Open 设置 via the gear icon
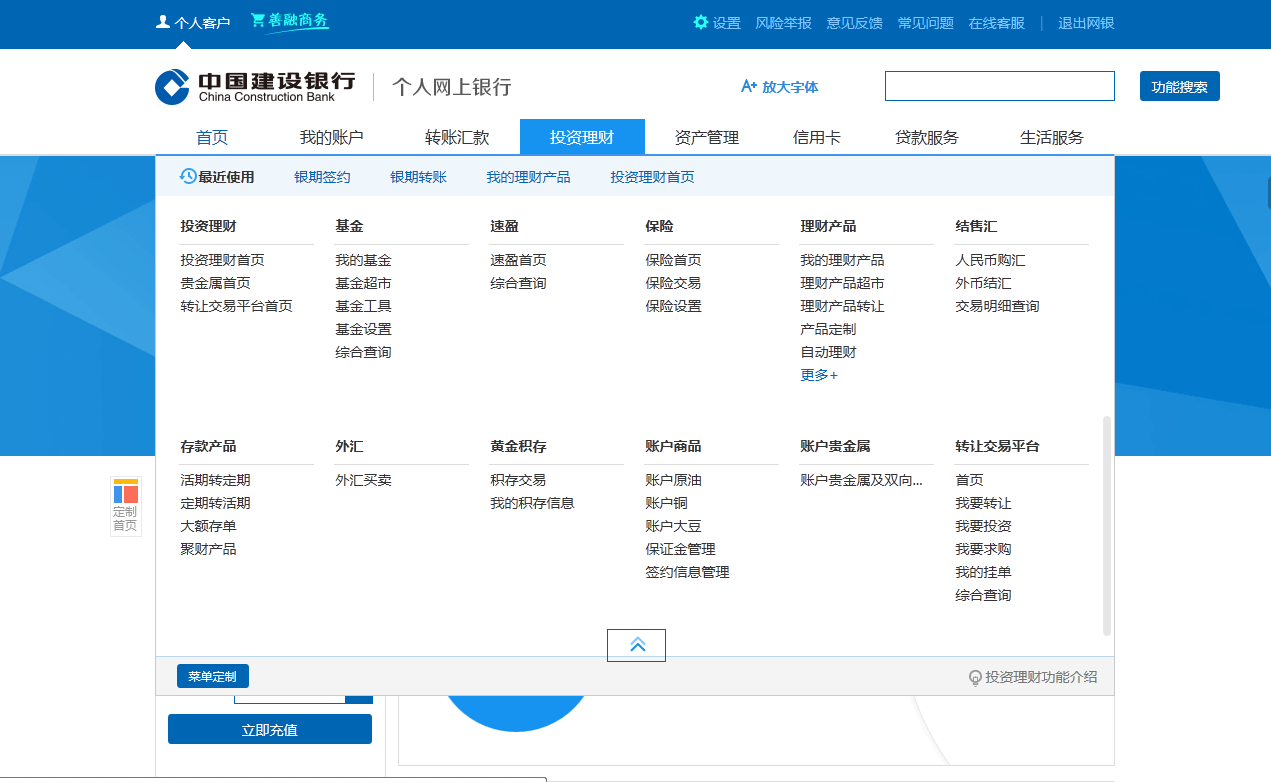This screenshot has height=782, width=1271. (701, 22)
